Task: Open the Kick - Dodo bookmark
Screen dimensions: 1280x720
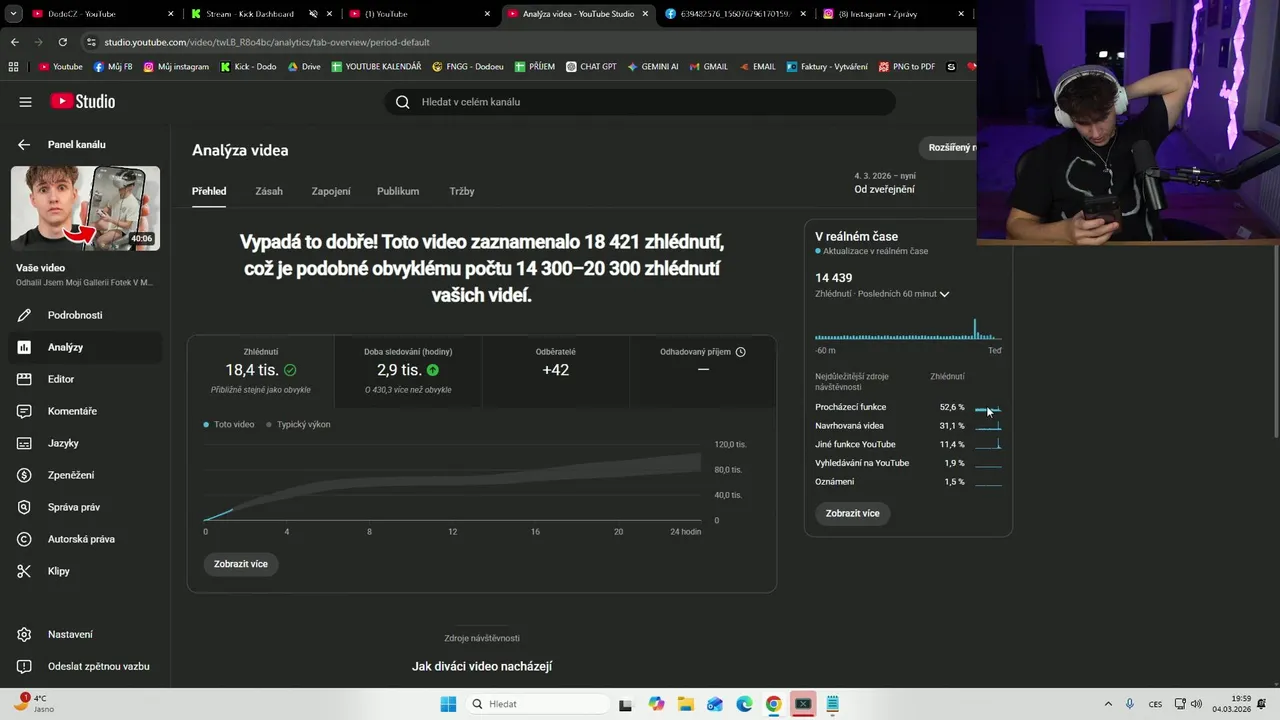Action: click(x=248, y=67)
